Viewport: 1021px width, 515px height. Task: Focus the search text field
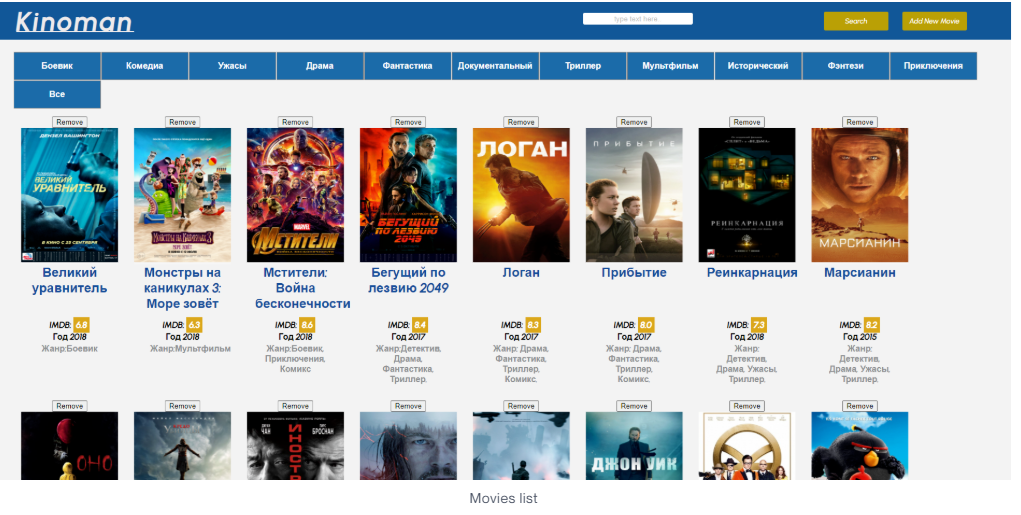click(x=637, y=19)
